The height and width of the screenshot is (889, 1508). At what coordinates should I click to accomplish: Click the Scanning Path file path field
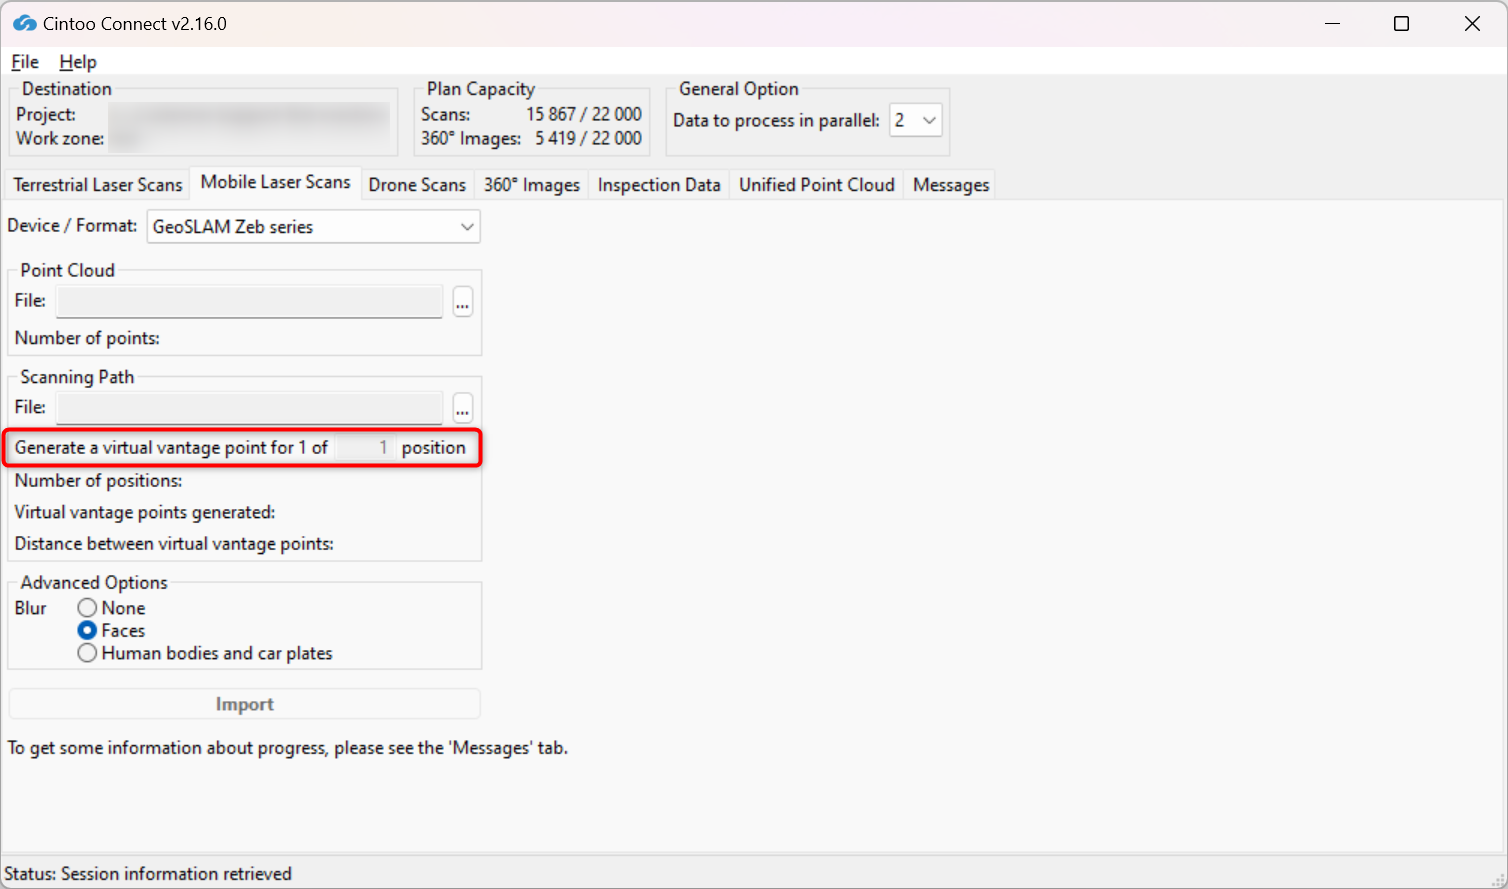(x=249, y=408)
